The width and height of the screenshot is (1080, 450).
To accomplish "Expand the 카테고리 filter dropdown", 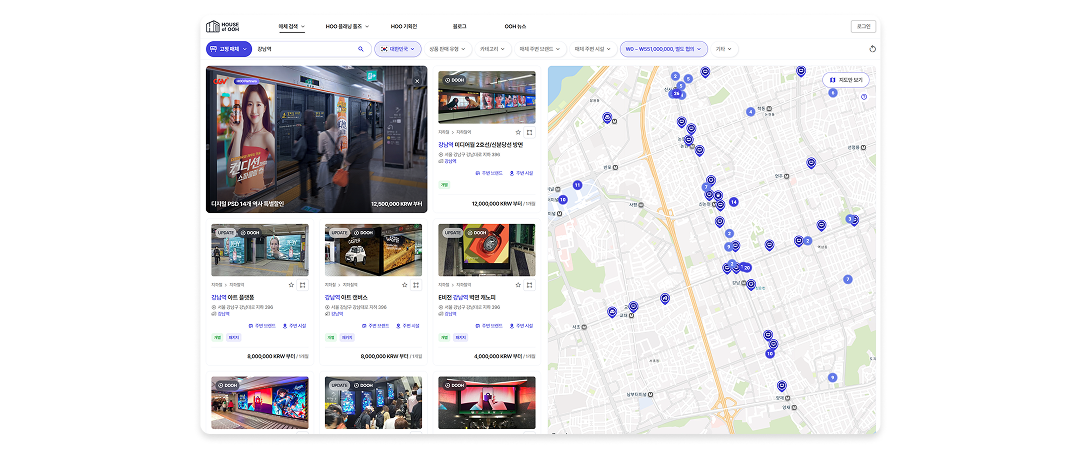I will [492, 49].
